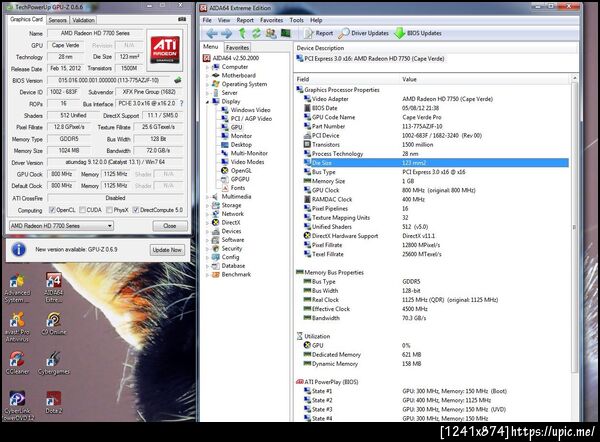Open the Favorites menu in AIDA64
Image resolution: width=600 pixels, height=442 pixels.
(x=271, y=20)
